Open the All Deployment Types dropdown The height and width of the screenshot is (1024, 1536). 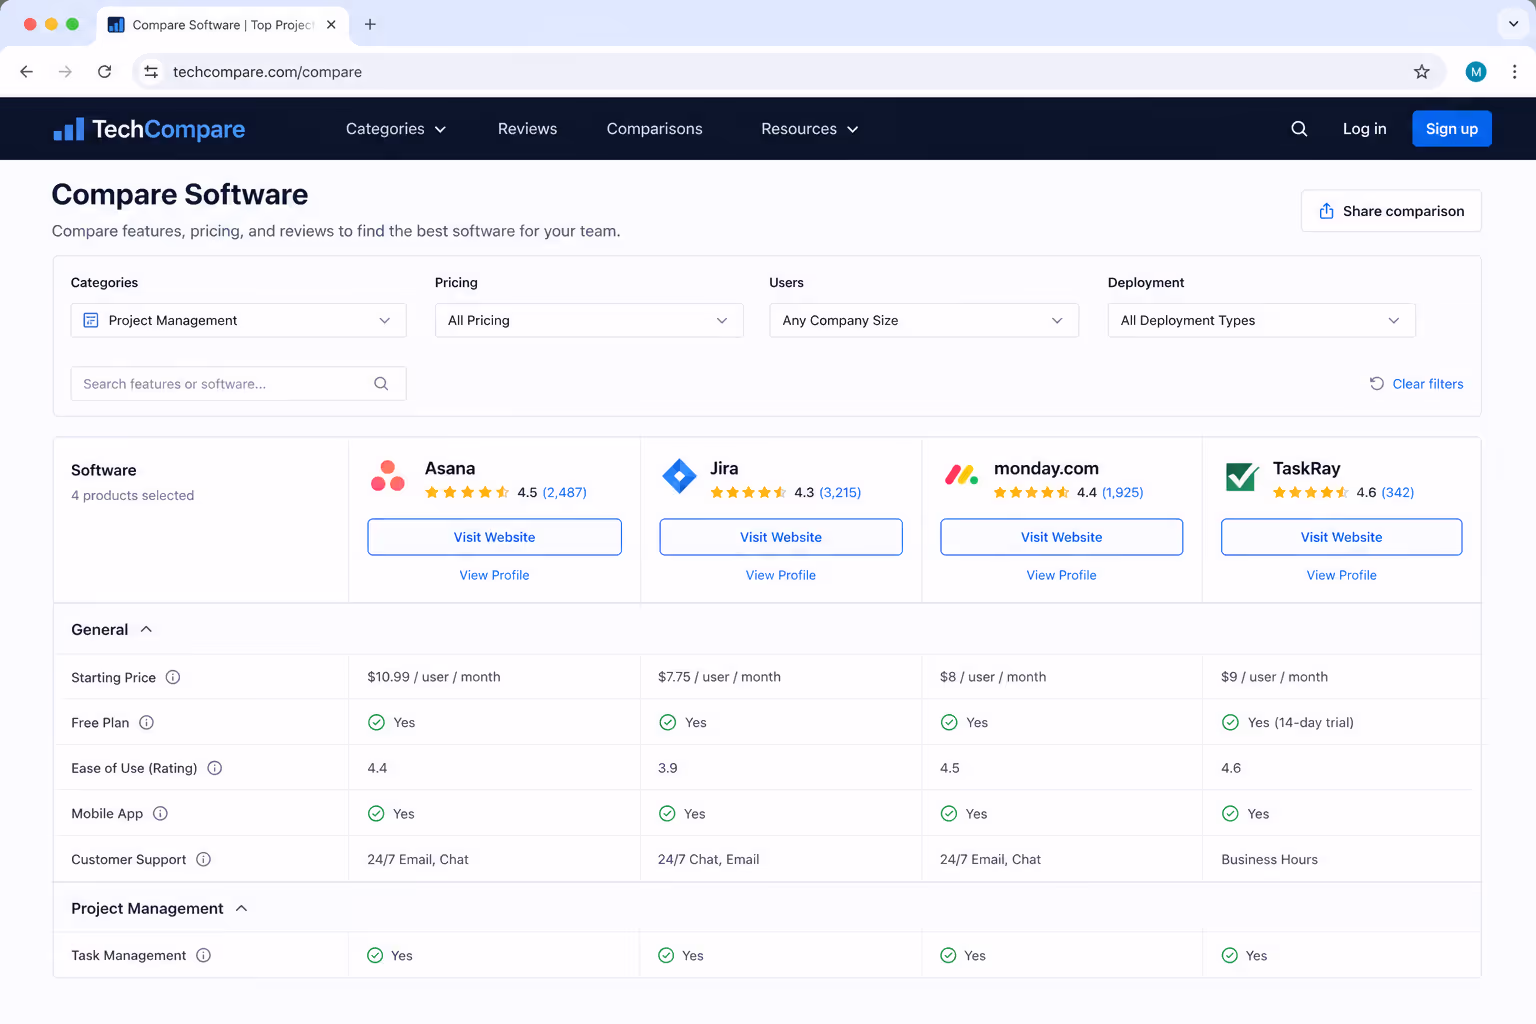point(1261,320)
